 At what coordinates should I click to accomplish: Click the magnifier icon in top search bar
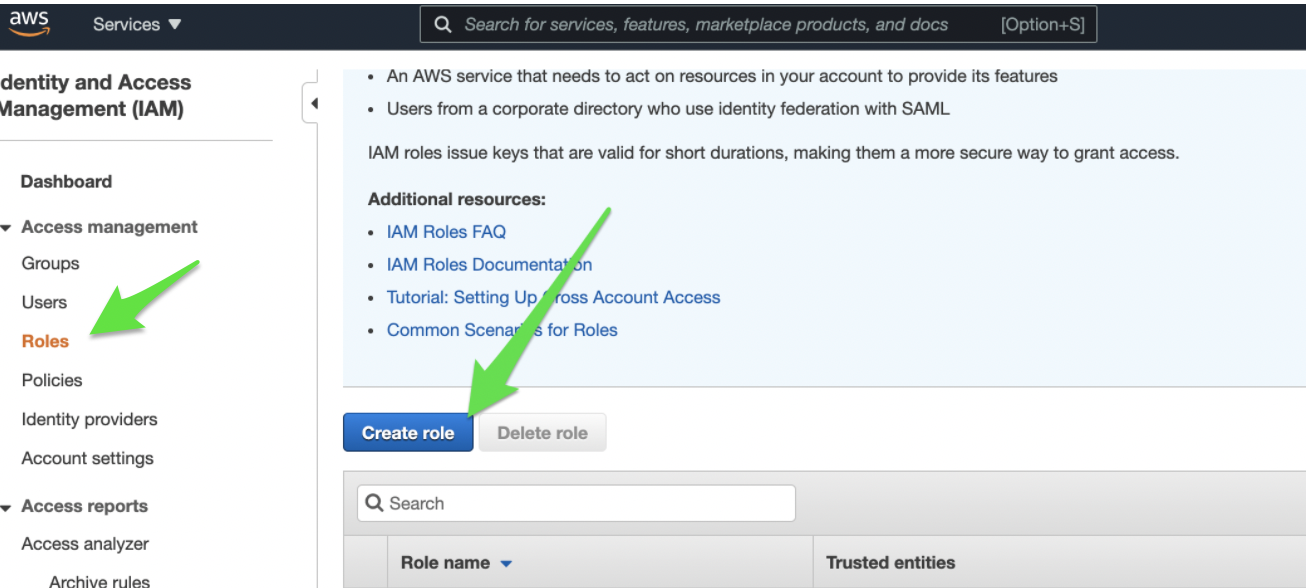(442, 25)
